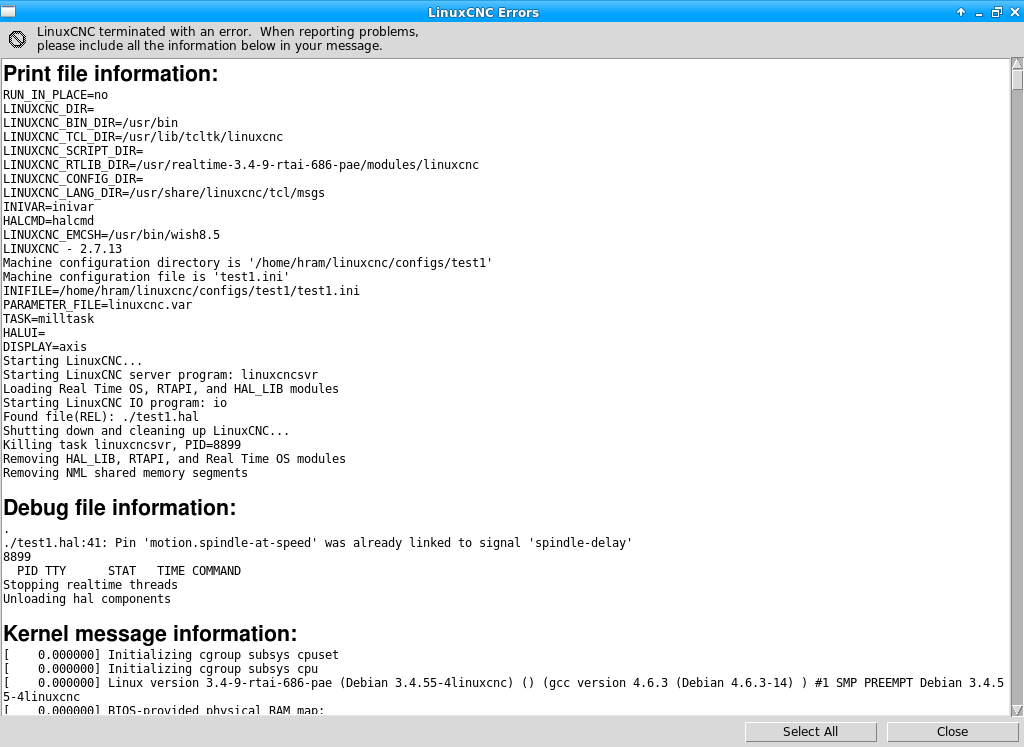Screen dimensions: 1024x747
Task: Click the 'Found file(REL): ./test1.hal' line
Action: point(101,417)
